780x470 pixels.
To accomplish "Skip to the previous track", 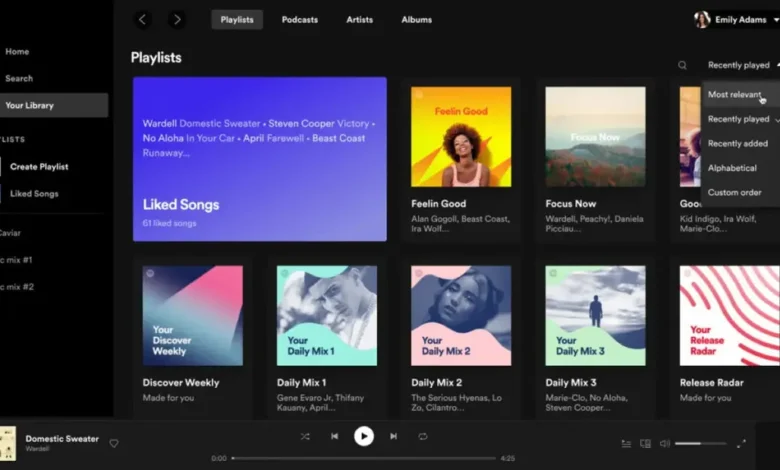I will click(x=334, y=436).
